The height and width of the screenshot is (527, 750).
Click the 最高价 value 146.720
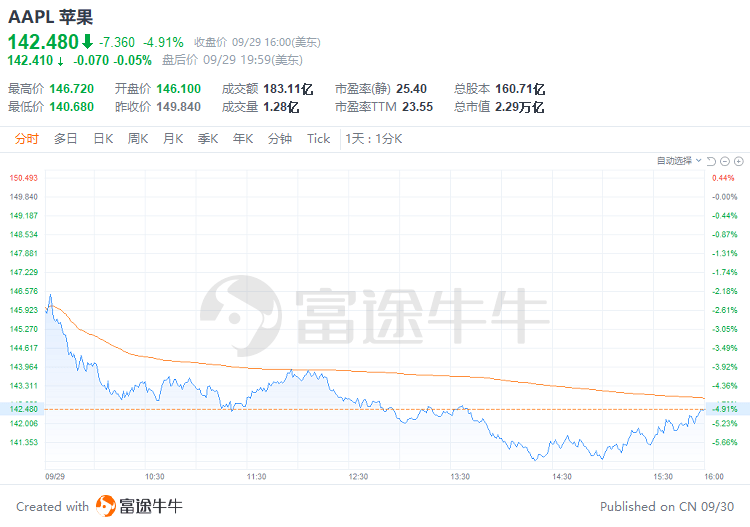tap(72, 89)
